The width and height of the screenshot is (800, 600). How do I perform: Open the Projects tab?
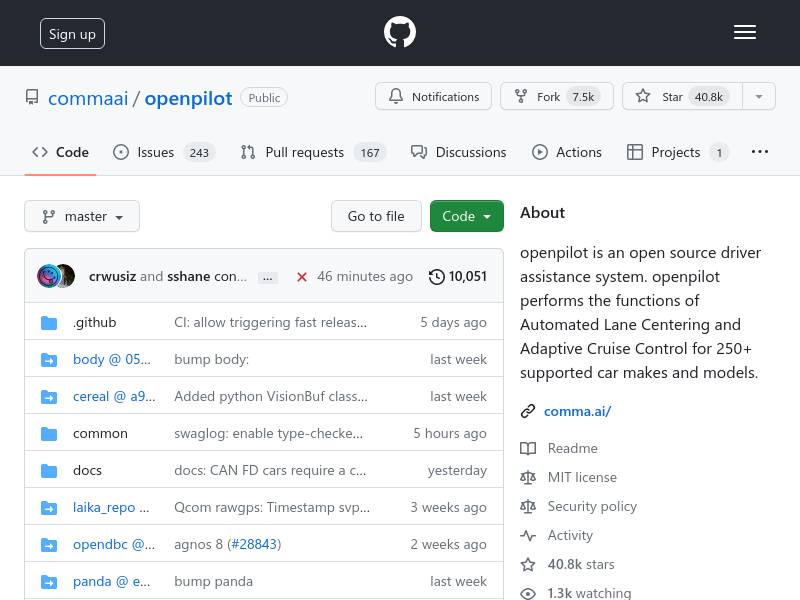pos(678,152)
